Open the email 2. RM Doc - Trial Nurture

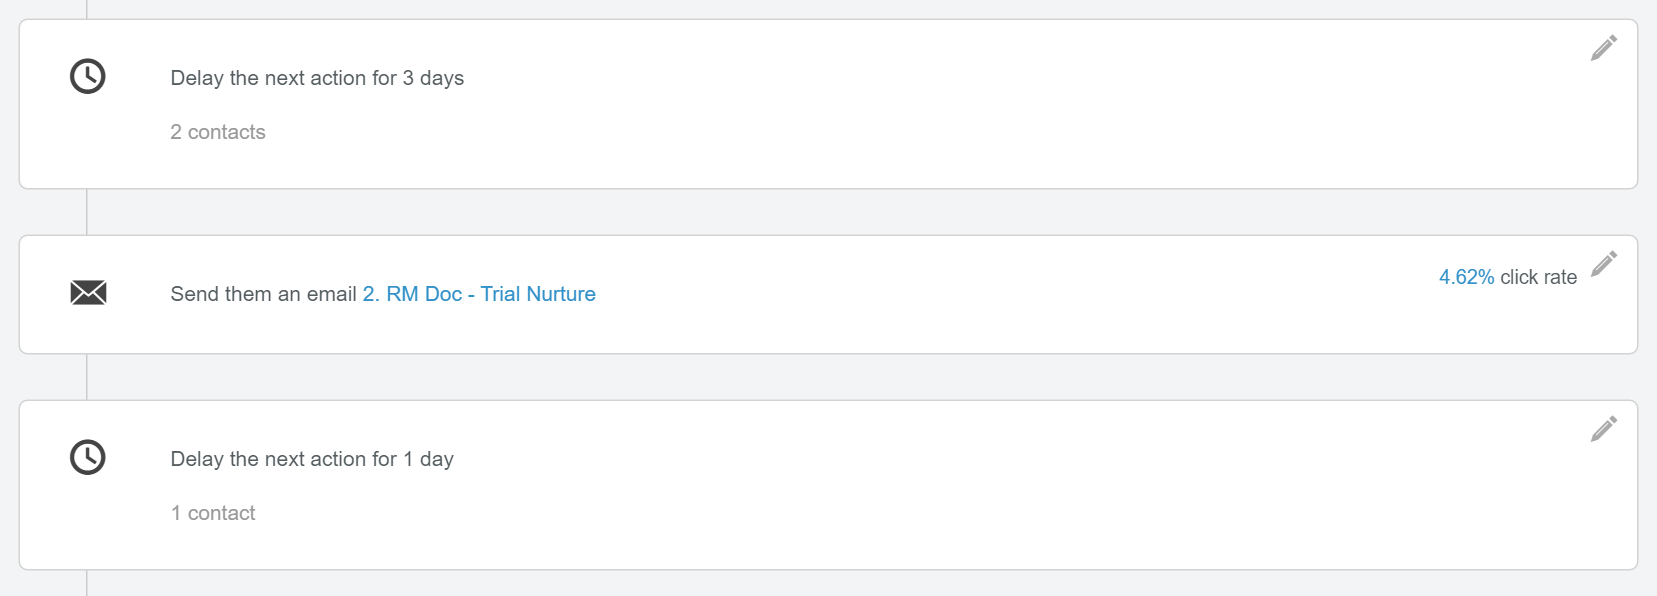(477, 293)
